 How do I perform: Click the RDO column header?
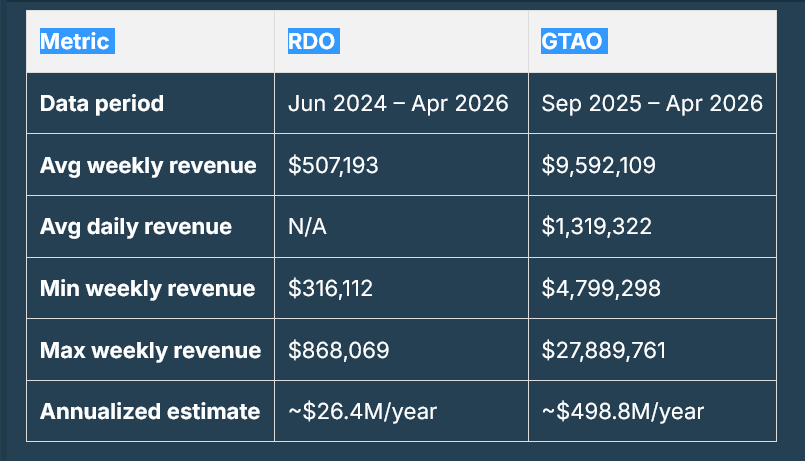click(x=311, y=42)
